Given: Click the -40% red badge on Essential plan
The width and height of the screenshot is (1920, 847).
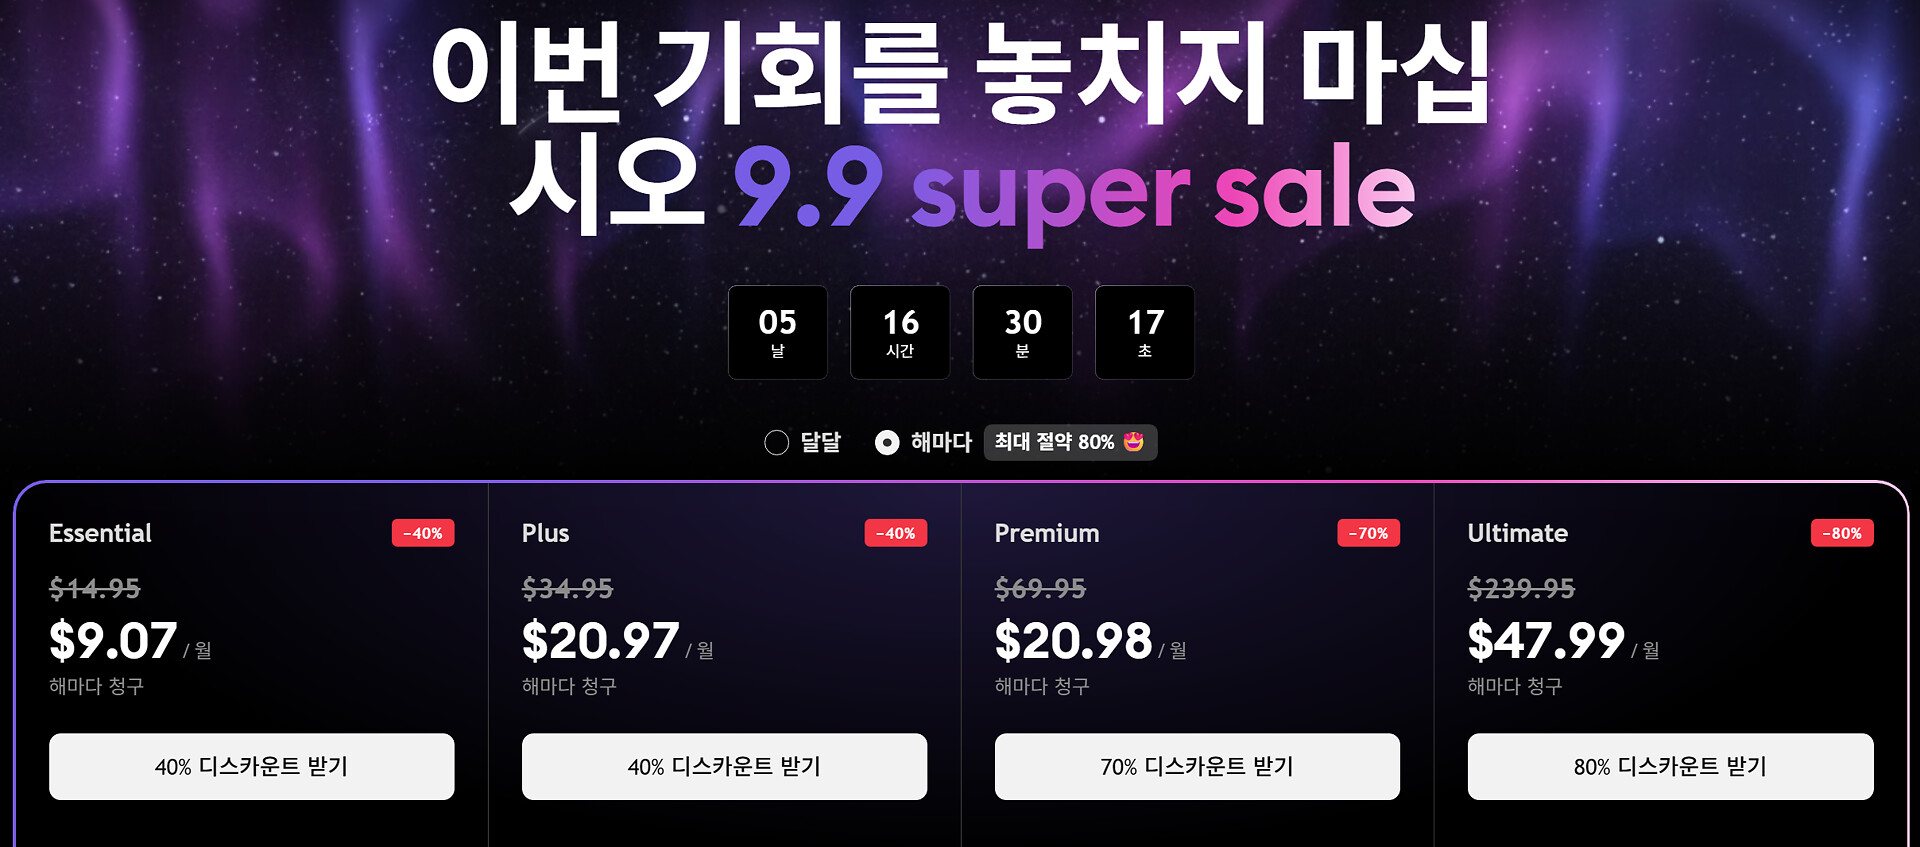Looking at the screenshot, I should click(423, 533).
